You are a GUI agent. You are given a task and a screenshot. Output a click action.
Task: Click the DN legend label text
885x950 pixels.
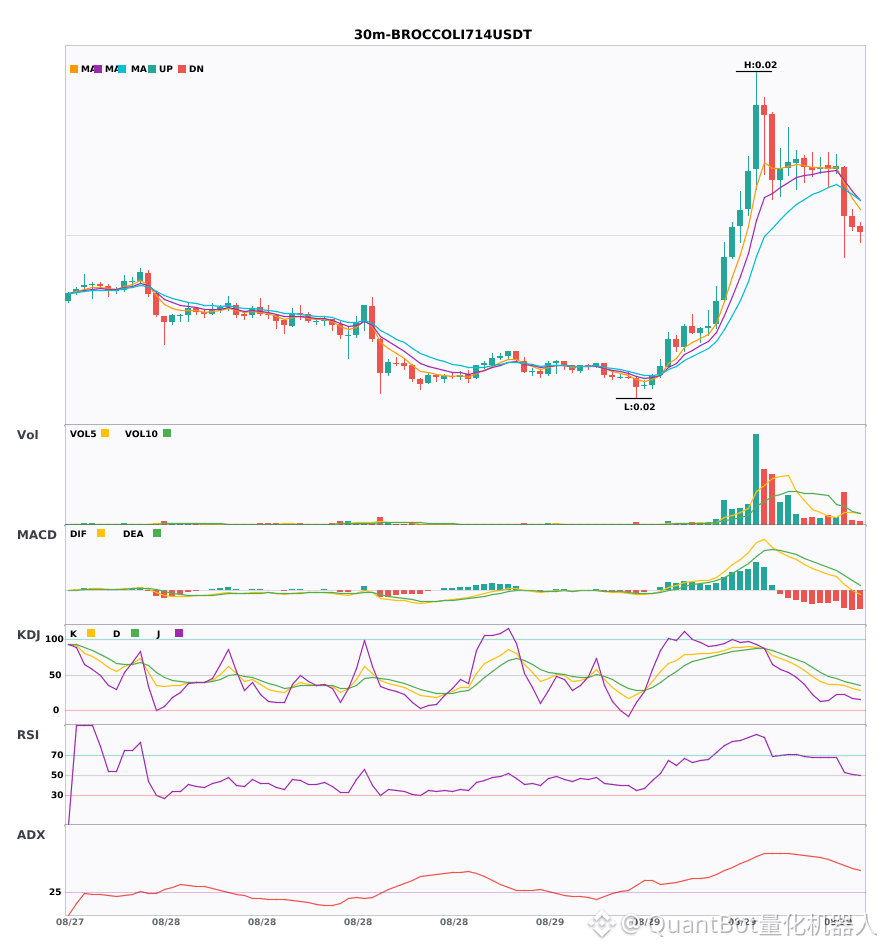tap(196, 69)
